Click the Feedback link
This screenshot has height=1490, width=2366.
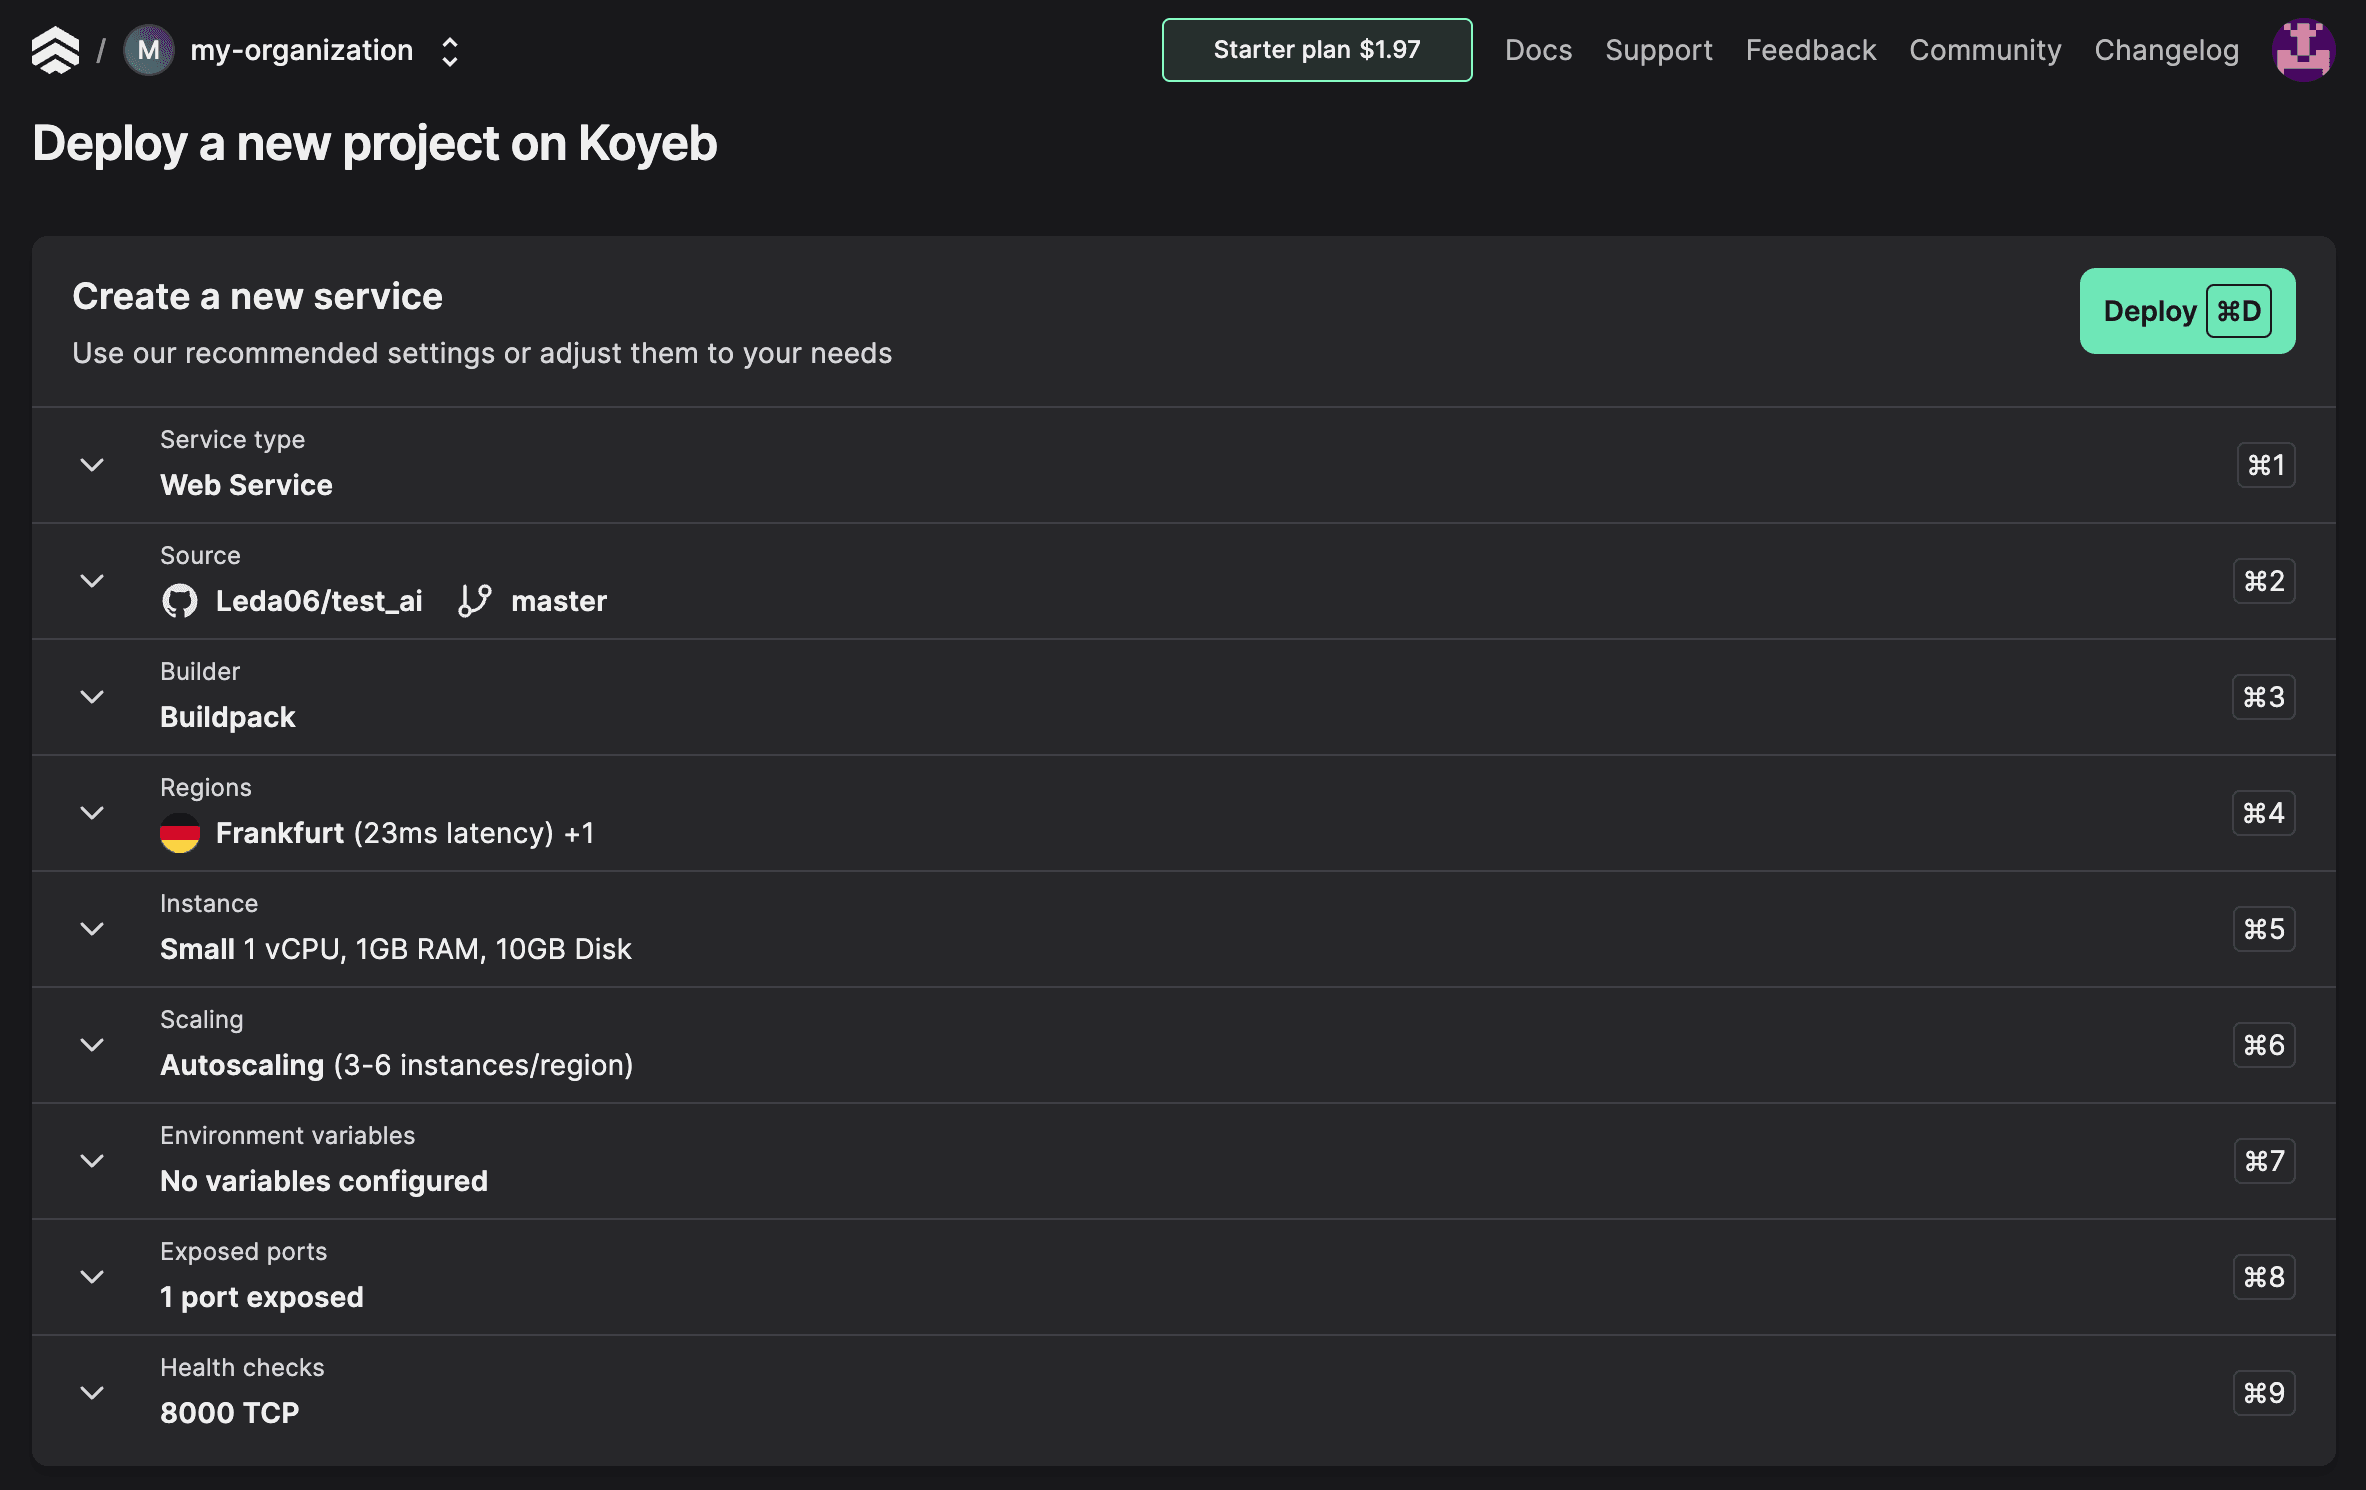(x=1810, y=49)
